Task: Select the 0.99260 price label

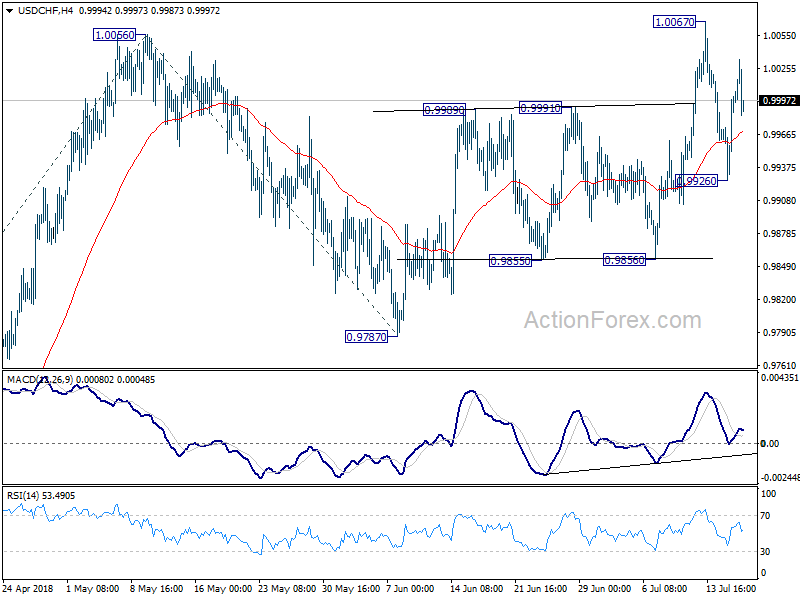Action: tap(696, 181)
